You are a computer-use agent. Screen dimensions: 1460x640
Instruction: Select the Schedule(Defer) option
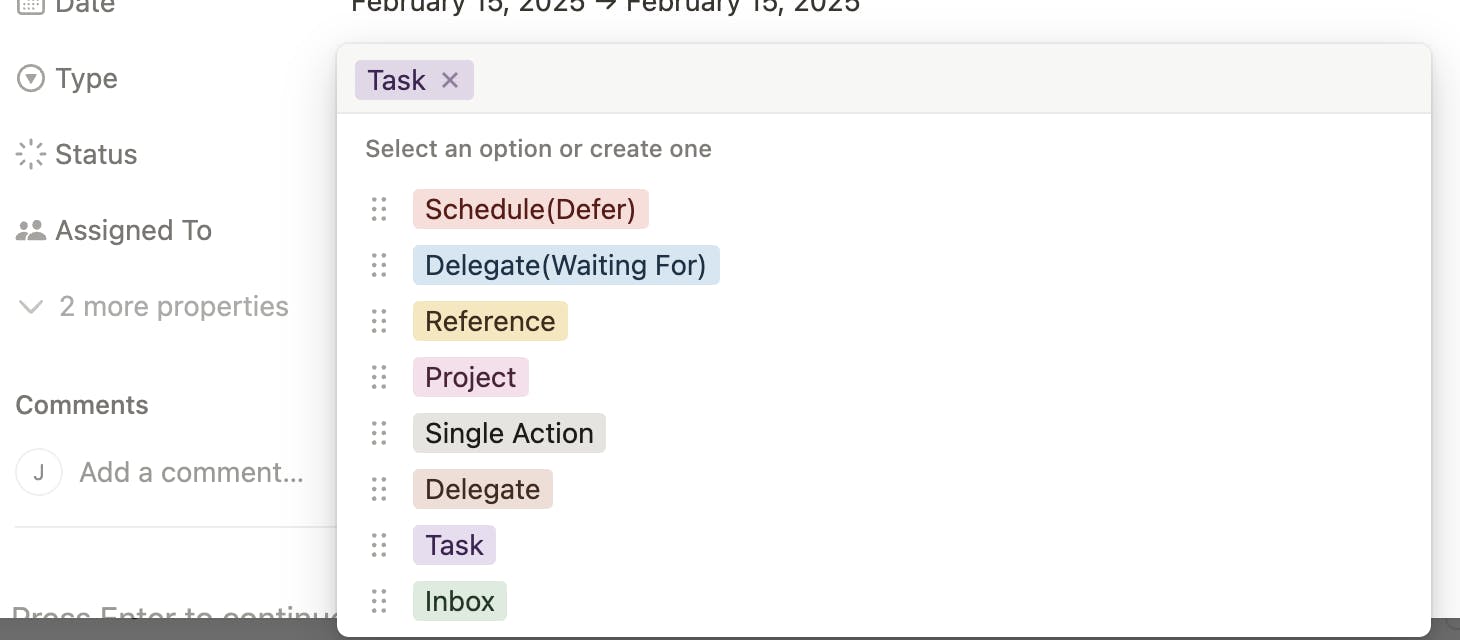[530, 209]
